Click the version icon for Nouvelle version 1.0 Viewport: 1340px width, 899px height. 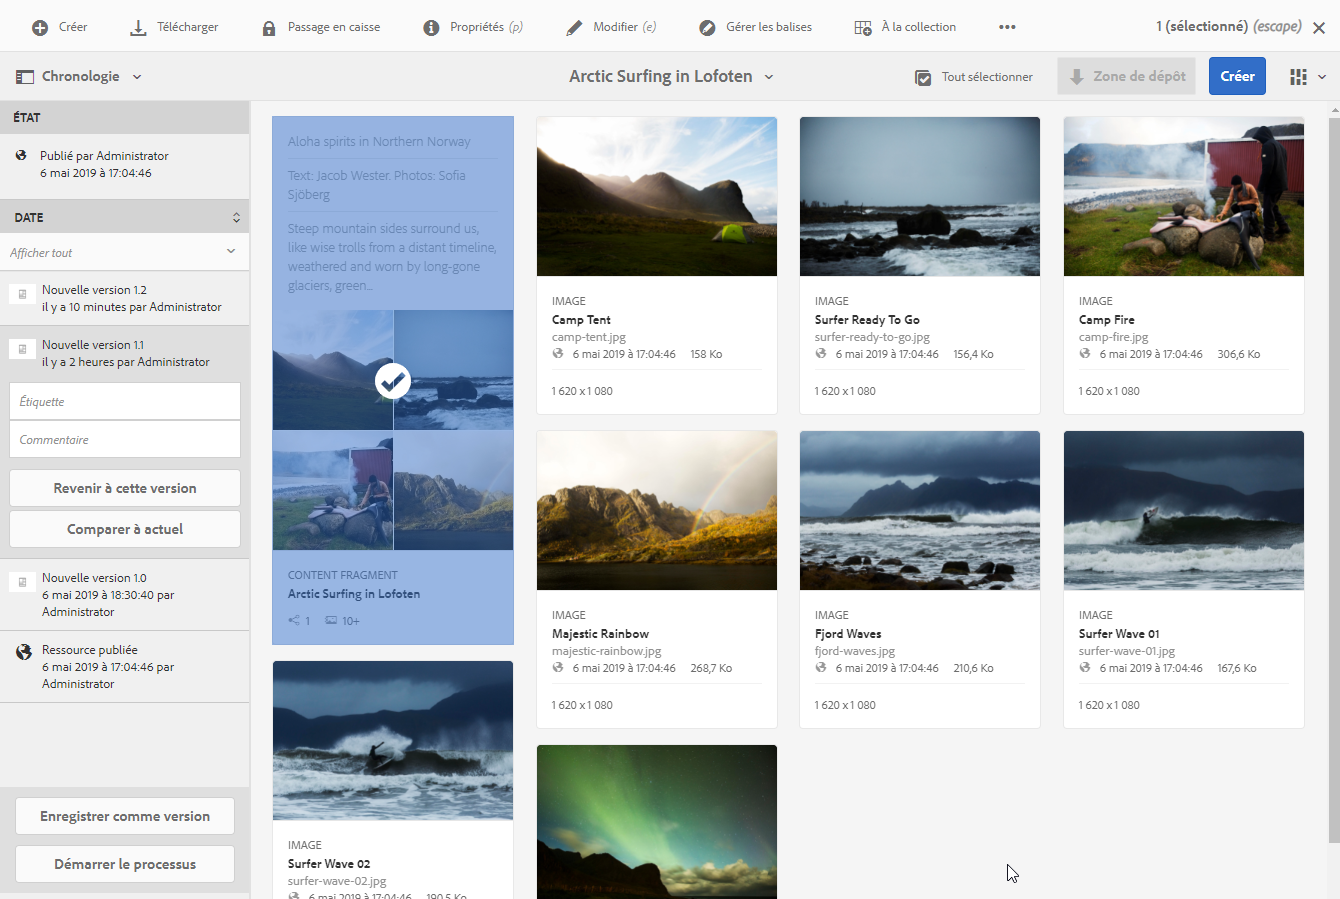click(23, 582)
